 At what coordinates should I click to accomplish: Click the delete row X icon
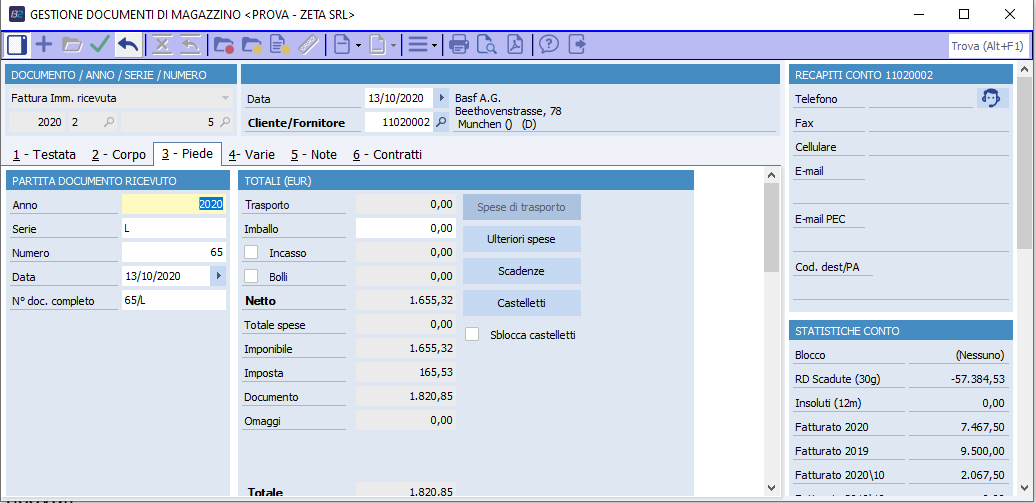[x=162, y=45]
